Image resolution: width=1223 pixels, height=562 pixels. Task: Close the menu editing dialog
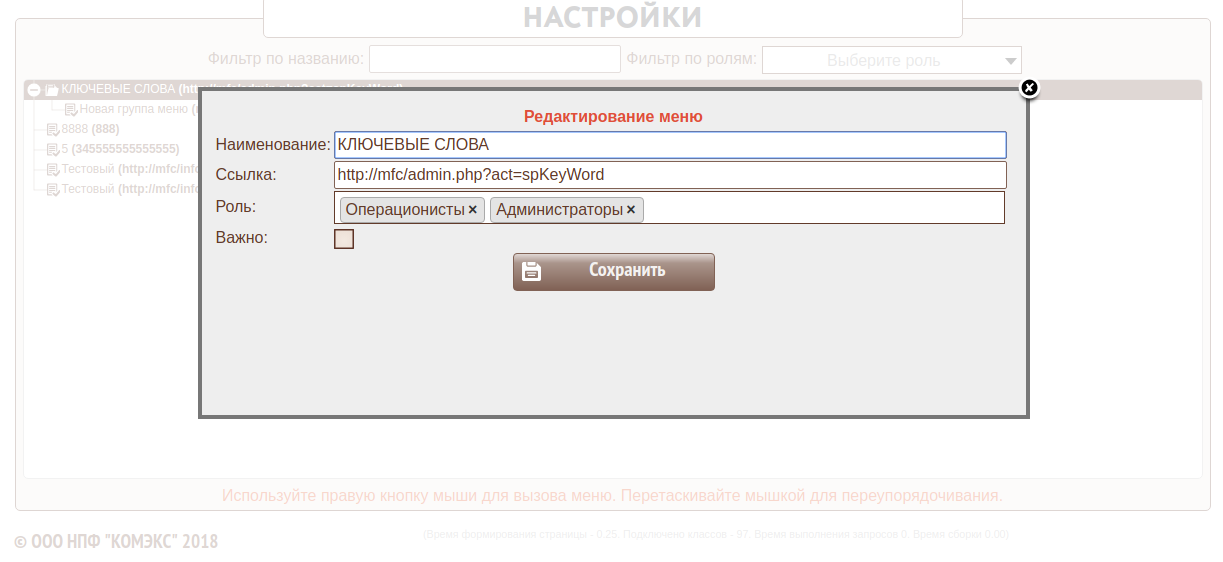pyautogui.click(x=1029, y=88)
